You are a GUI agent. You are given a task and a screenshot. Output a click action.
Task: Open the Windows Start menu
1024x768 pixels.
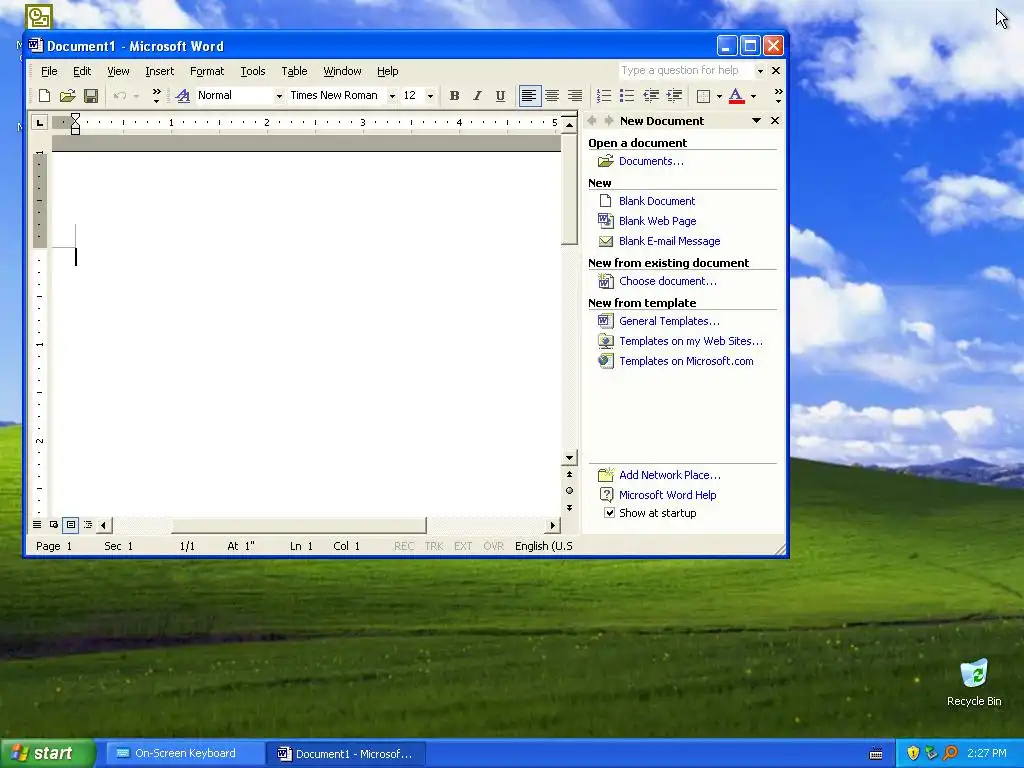pos(48,754)
